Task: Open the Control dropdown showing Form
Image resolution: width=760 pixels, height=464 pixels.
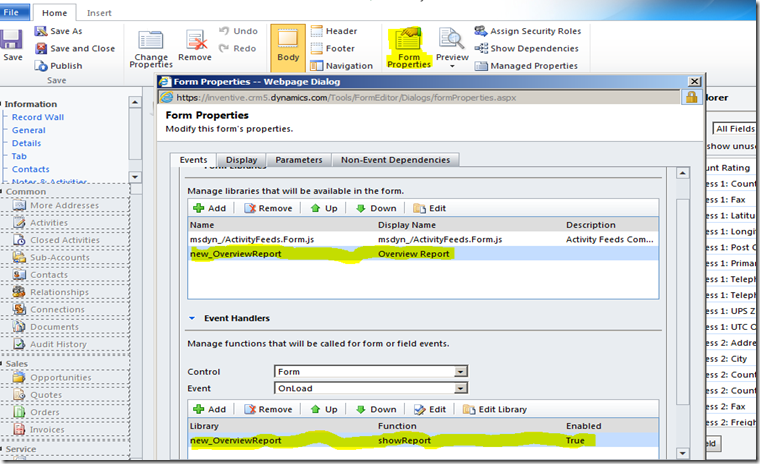Action: [x=371, y=371]
